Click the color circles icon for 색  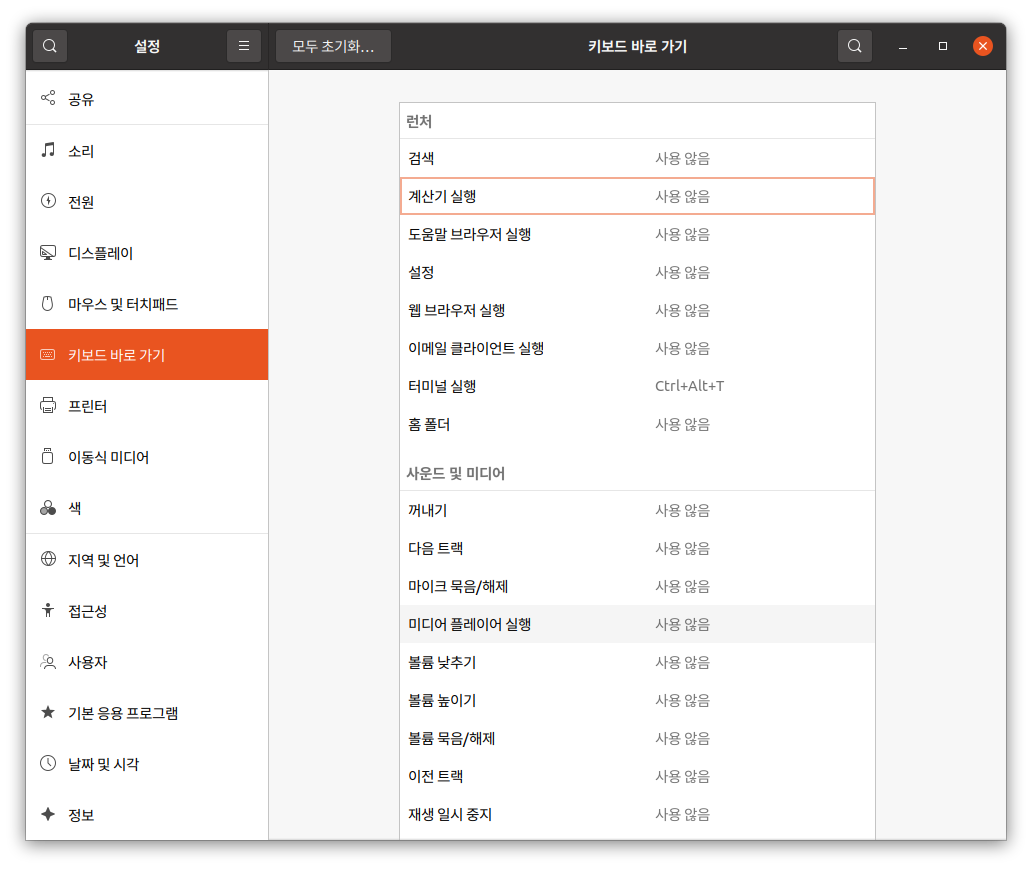point(48,508)
